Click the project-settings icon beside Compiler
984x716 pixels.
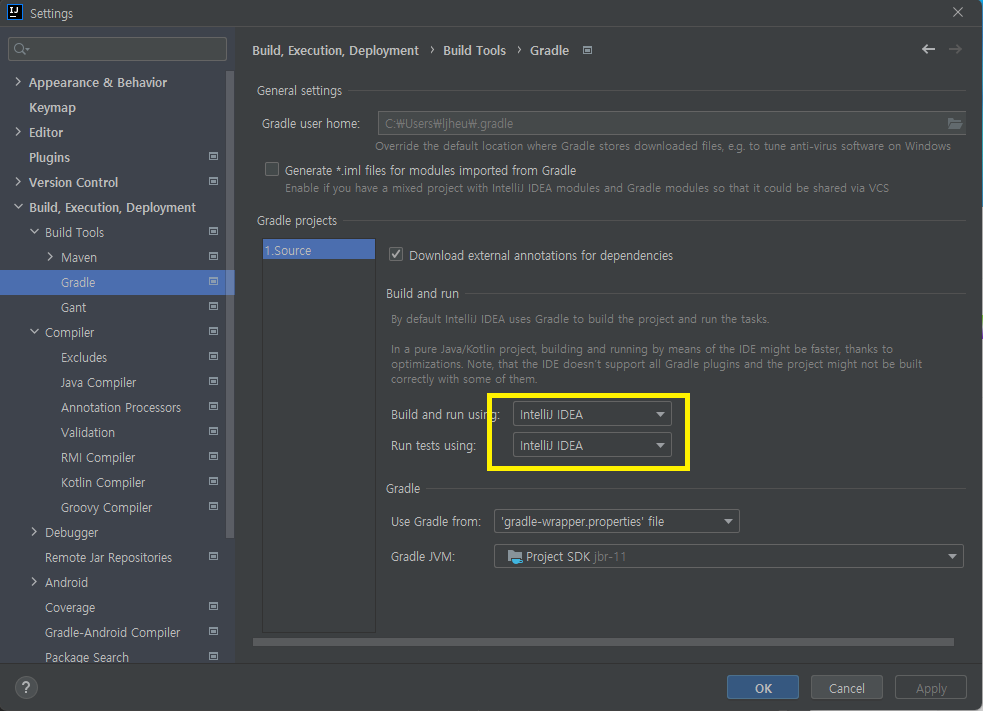[x=213, y=331]
